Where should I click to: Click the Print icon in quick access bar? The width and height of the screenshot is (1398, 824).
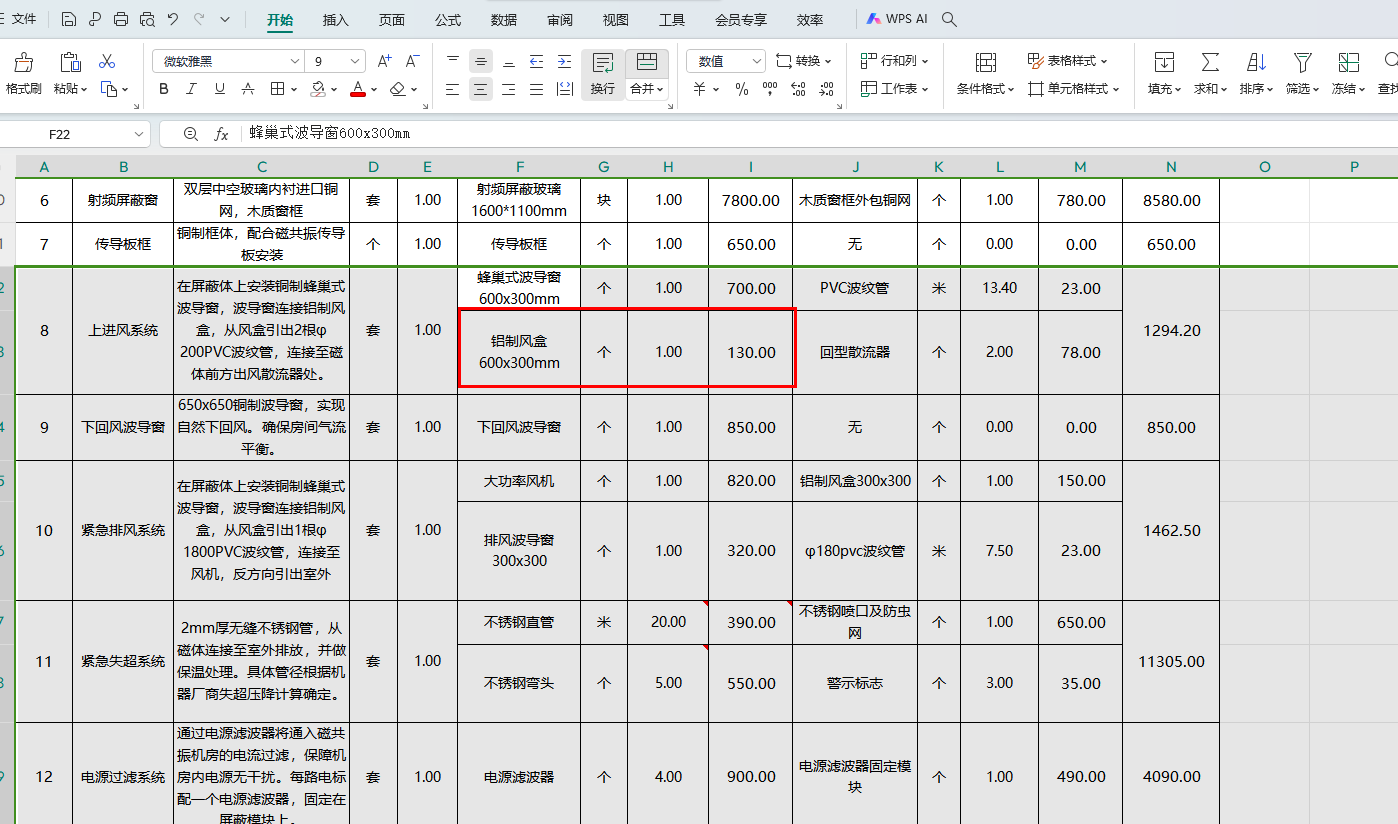click(x=121, y=19)
